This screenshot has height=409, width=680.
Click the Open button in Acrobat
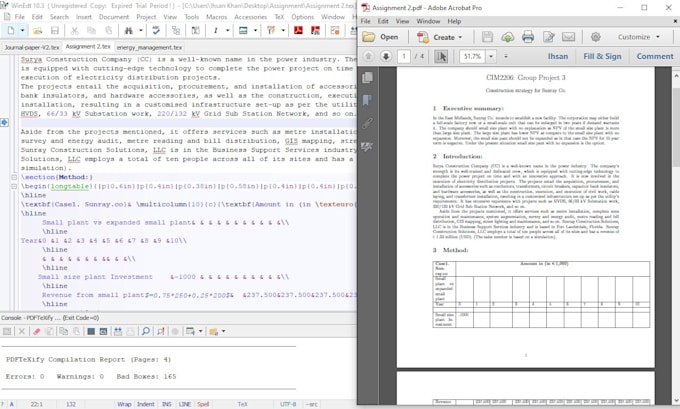point(381,37)
